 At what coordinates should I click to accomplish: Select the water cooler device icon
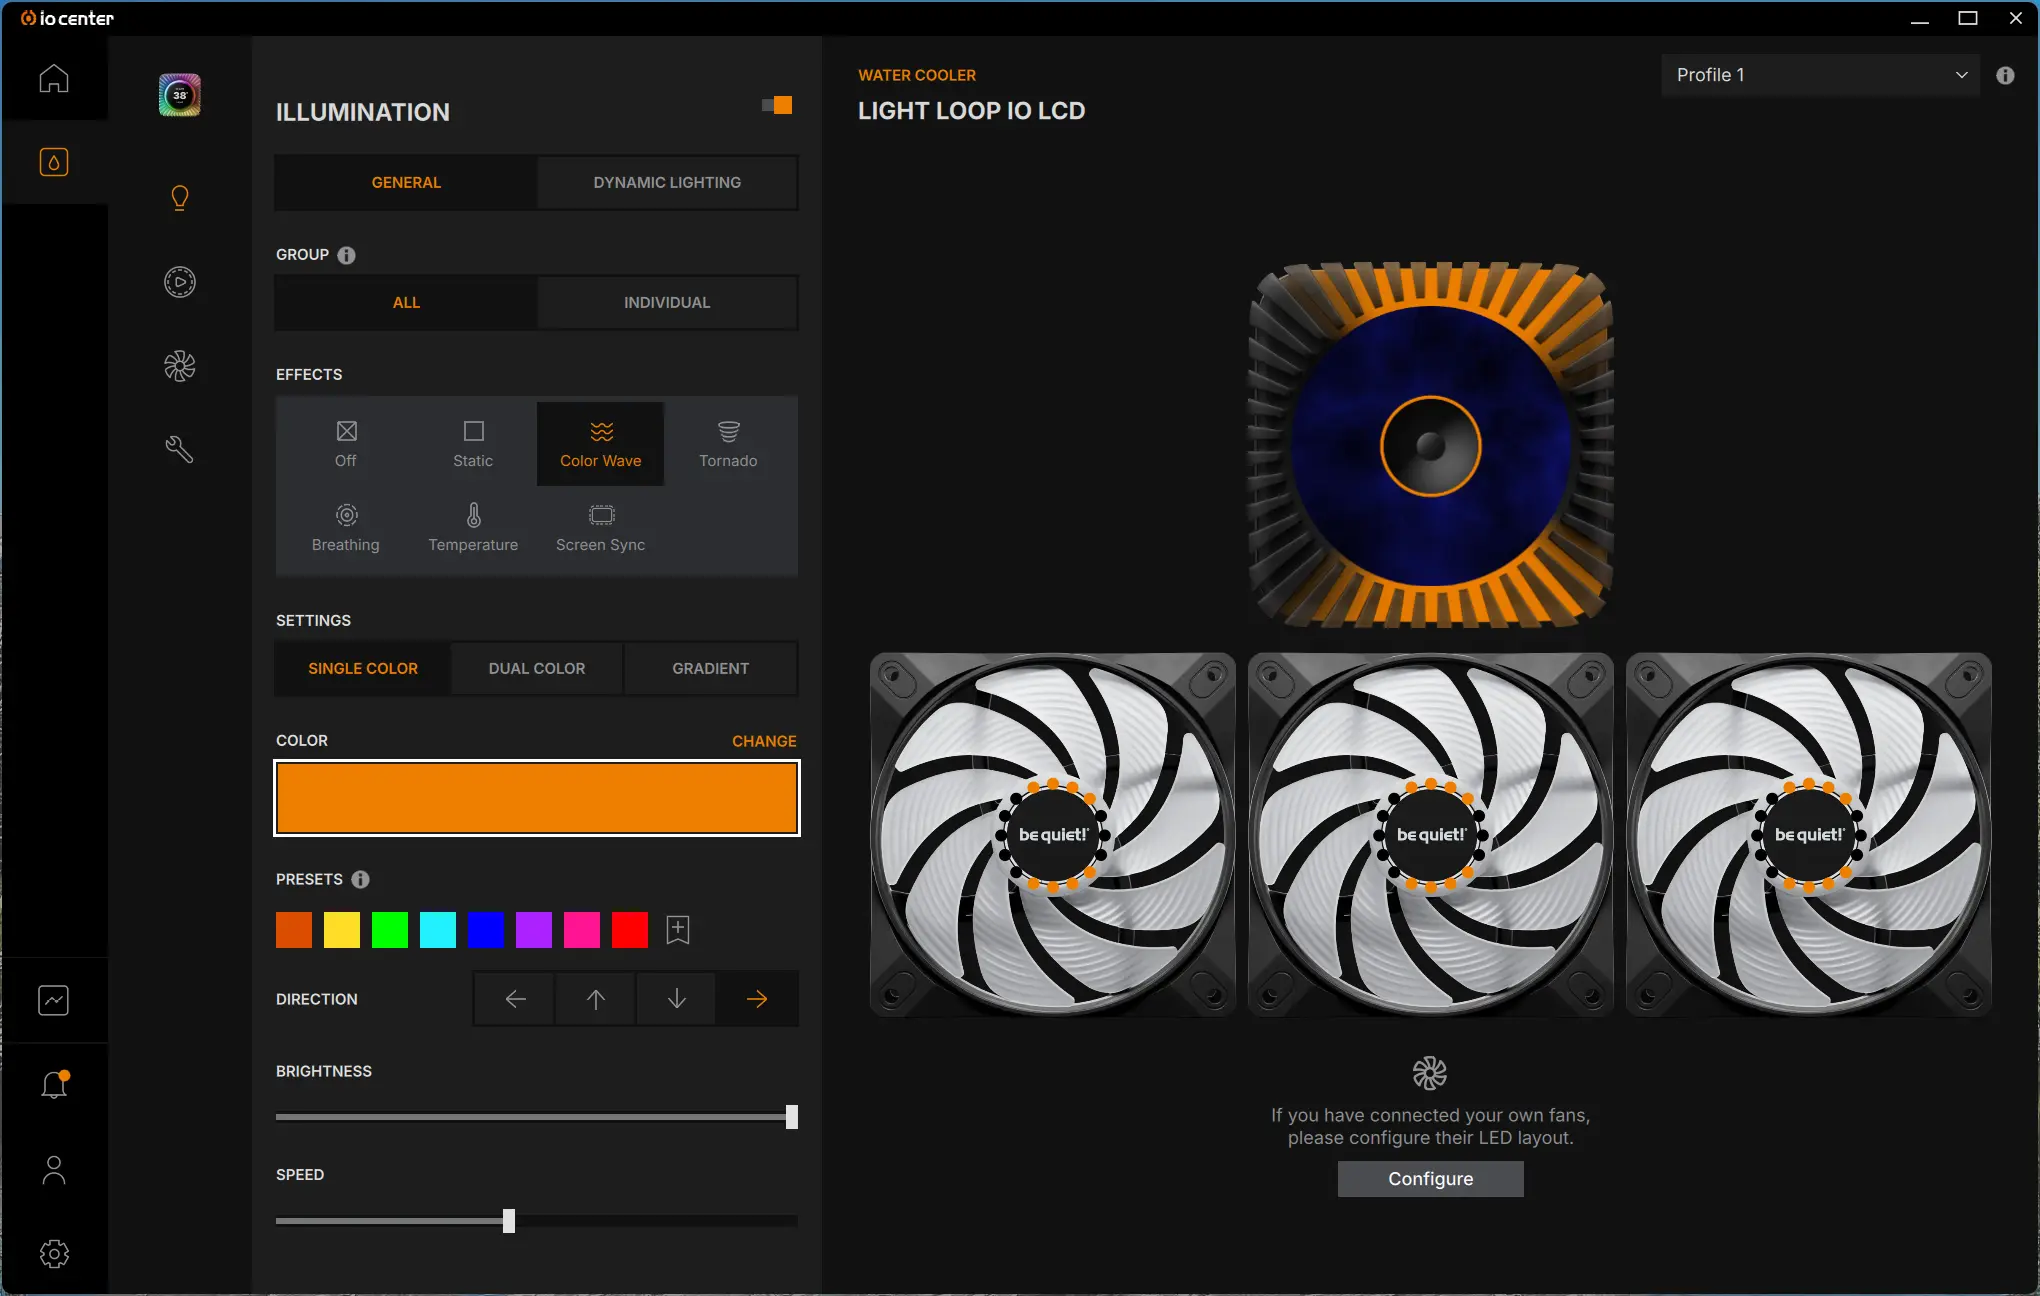[x=54, y=162]
